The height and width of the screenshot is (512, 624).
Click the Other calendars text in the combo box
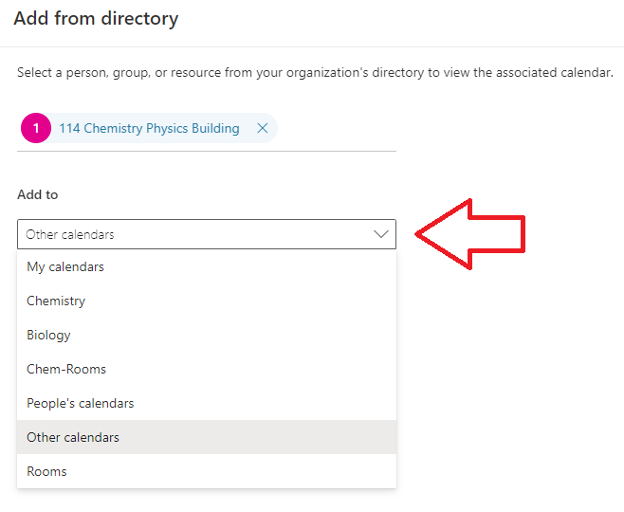tap(70, 234)
